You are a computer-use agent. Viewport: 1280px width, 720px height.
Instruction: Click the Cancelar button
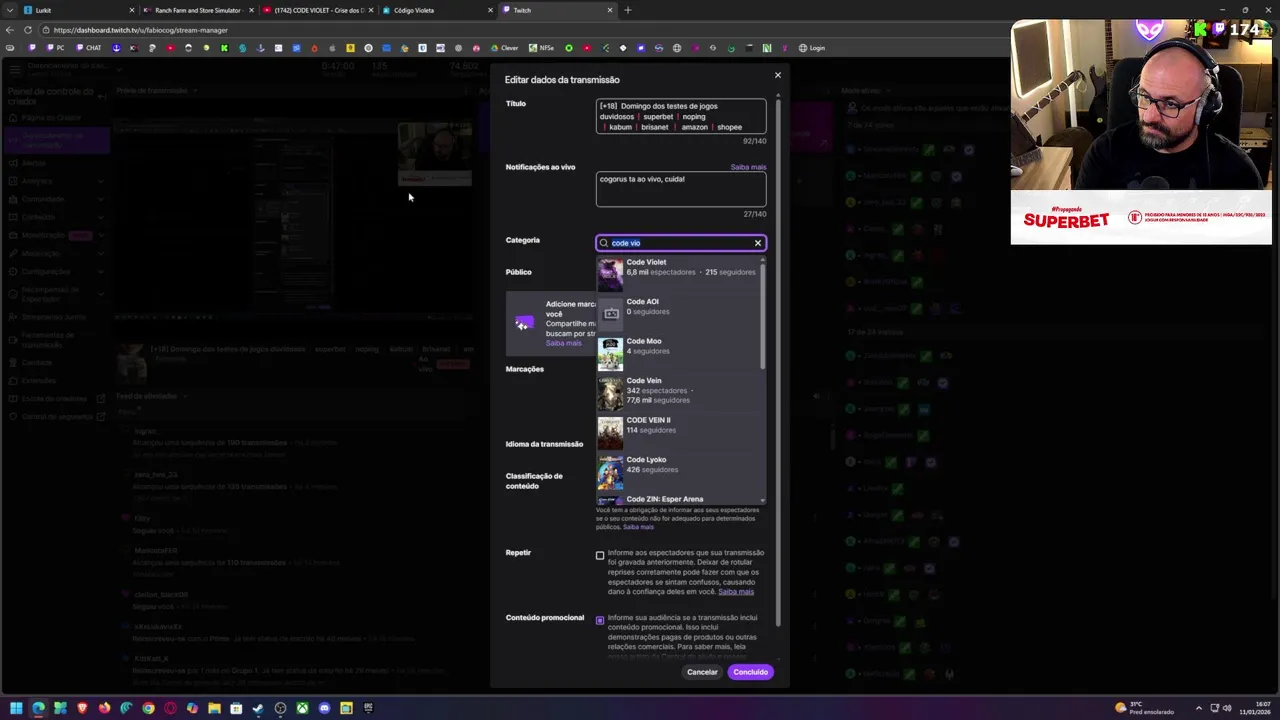(702, 672)
